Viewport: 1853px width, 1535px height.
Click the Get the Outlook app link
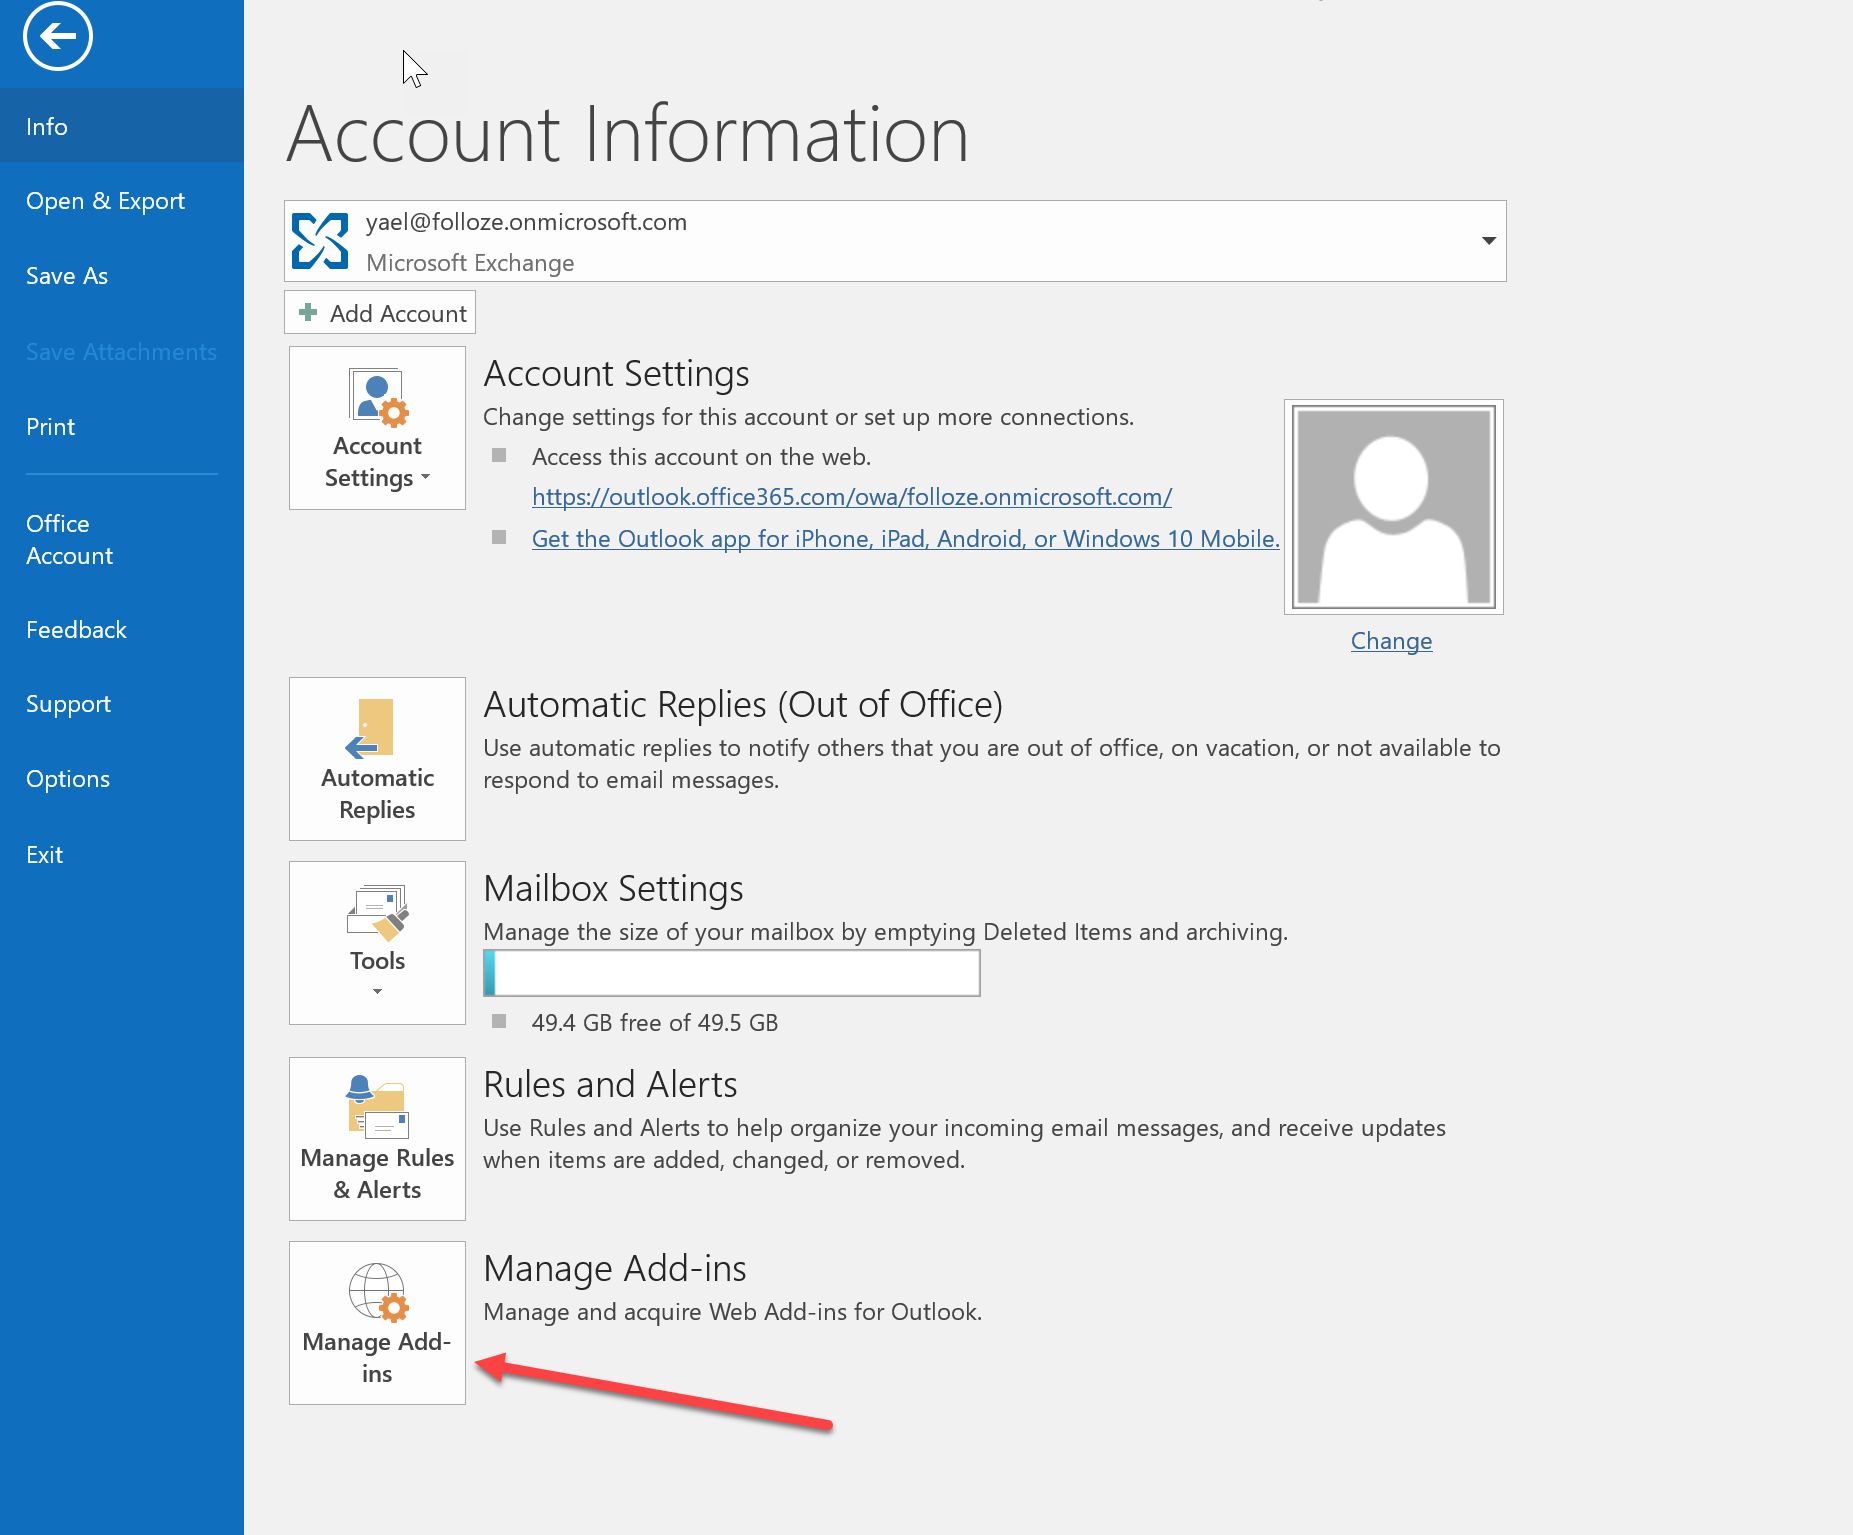tap(904, 538)
